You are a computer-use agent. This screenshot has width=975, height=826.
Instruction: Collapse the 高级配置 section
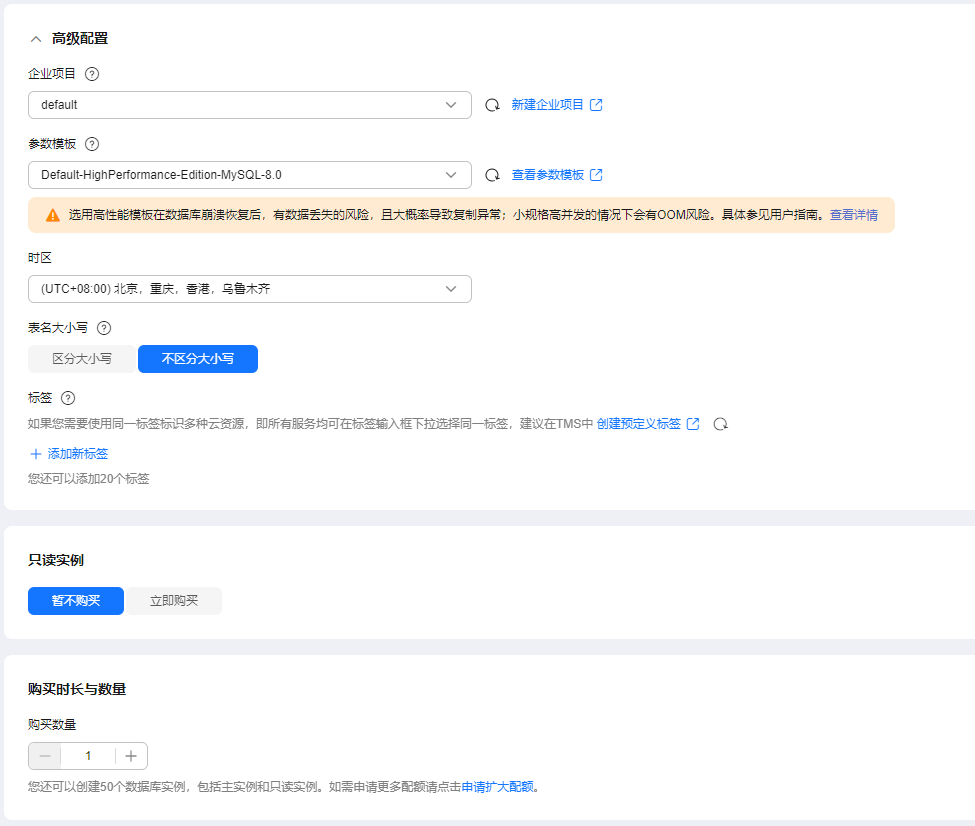coord(36,39)
